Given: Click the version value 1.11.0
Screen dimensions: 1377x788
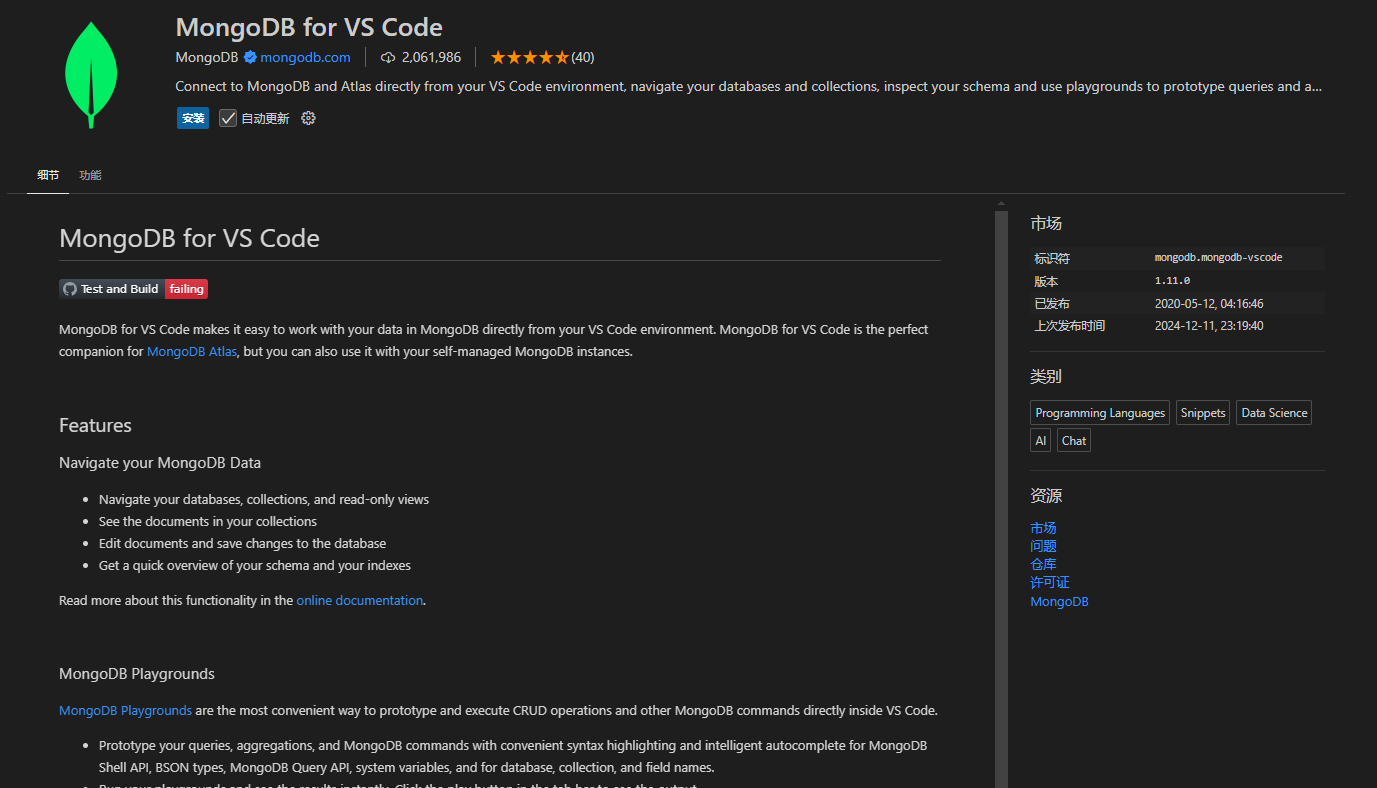Looking at the screenshot, I should click(x=1172, y=281).
